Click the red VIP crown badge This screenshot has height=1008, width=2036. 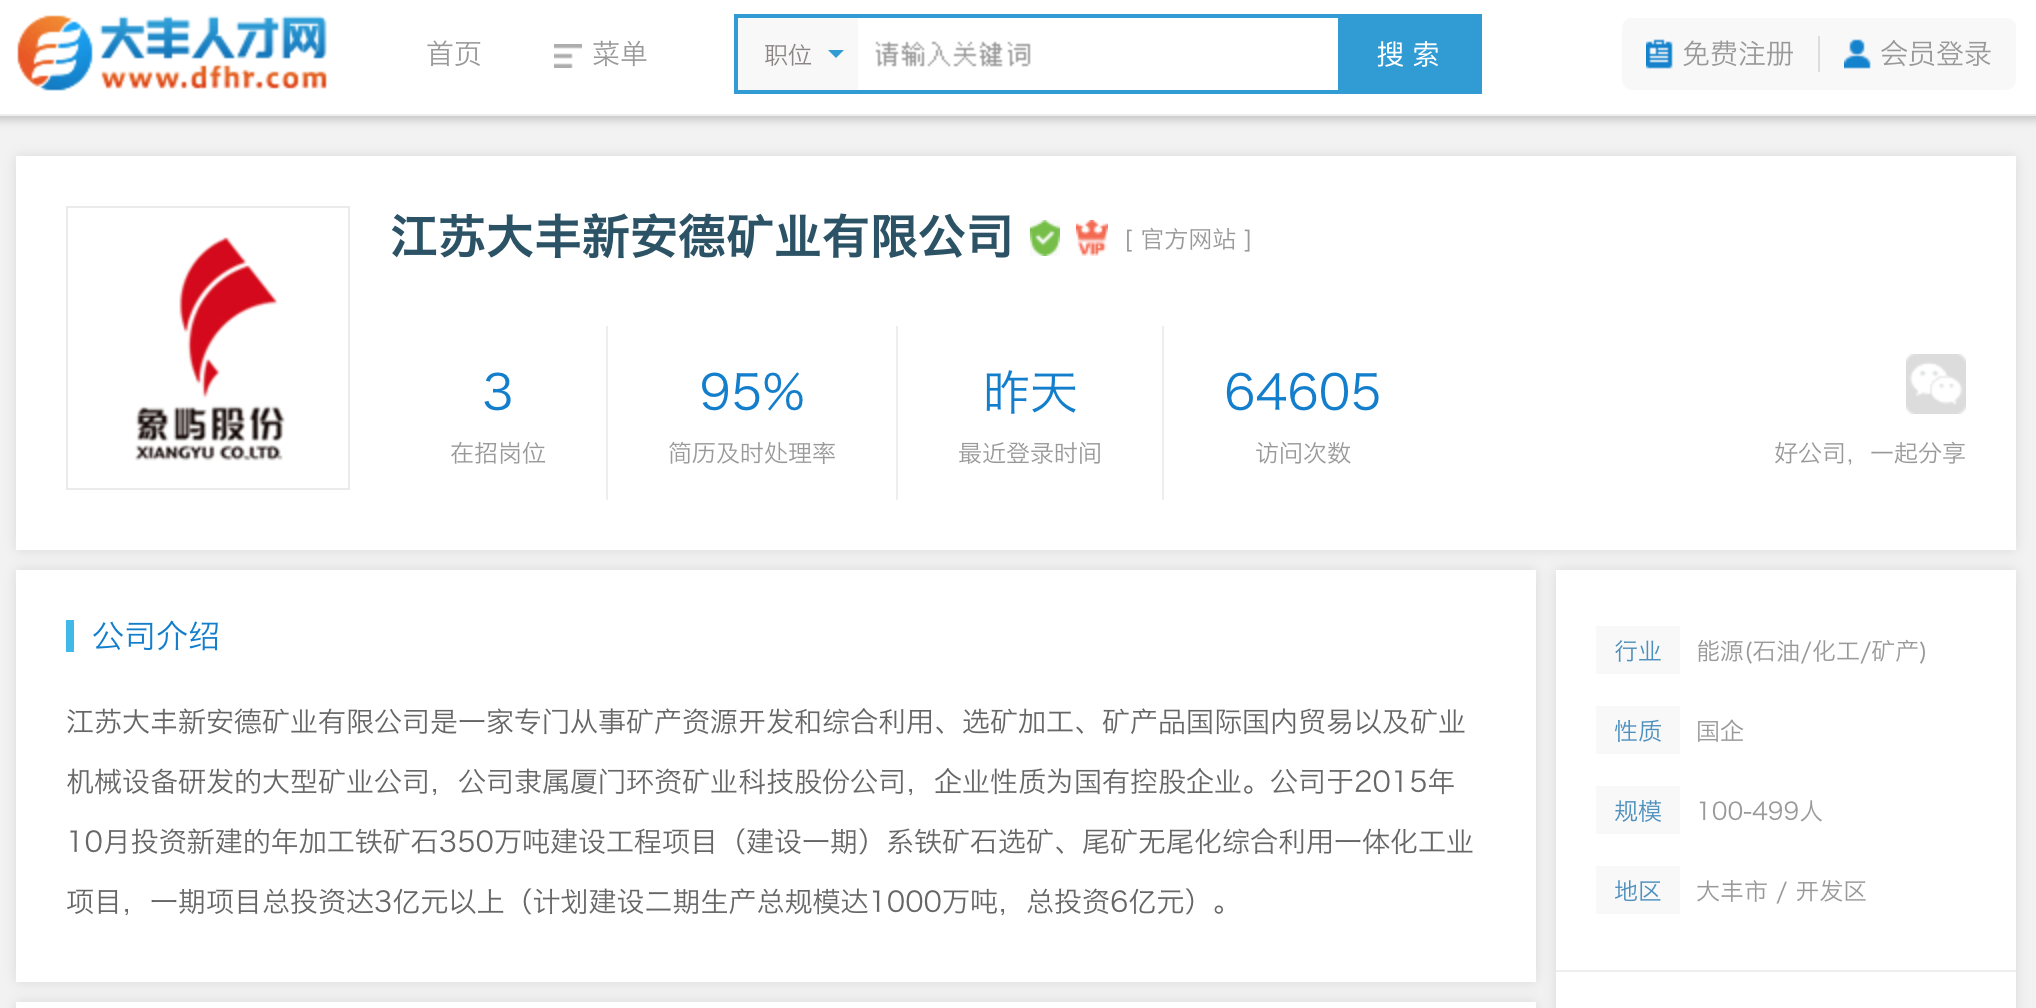[1091, 238]
